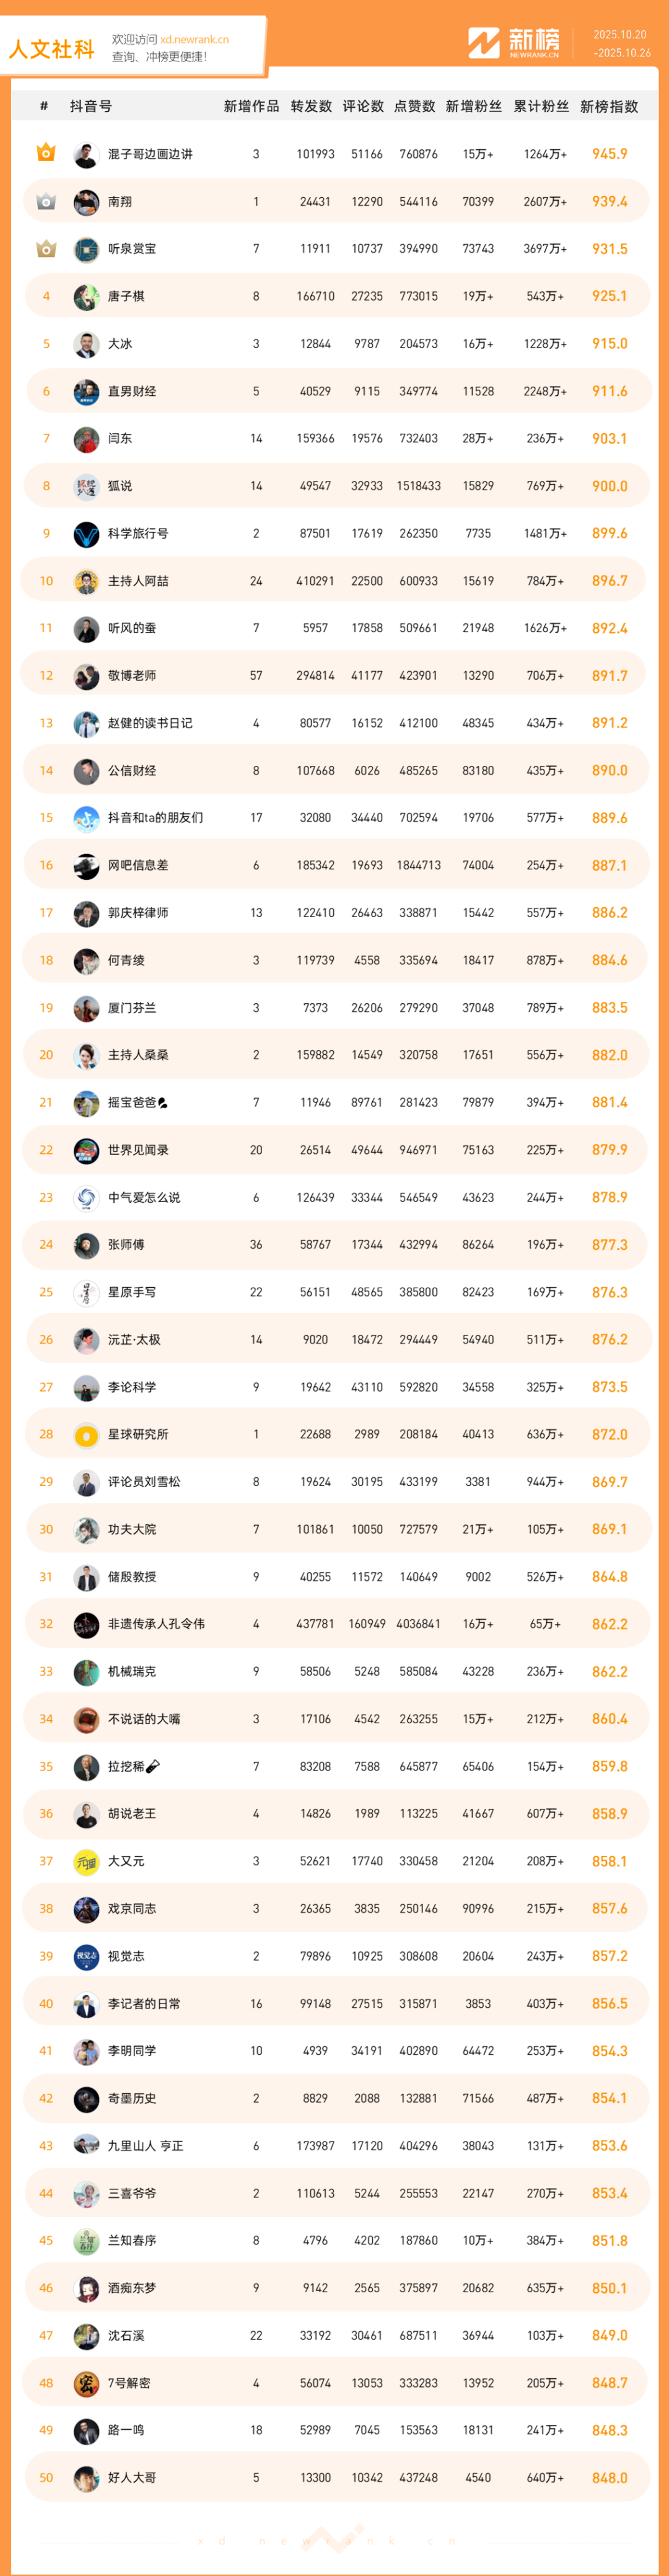This screenshot has width=669, height=2576.
Task: Click the 945.9 index score
Action: click(x=609, y=154)
